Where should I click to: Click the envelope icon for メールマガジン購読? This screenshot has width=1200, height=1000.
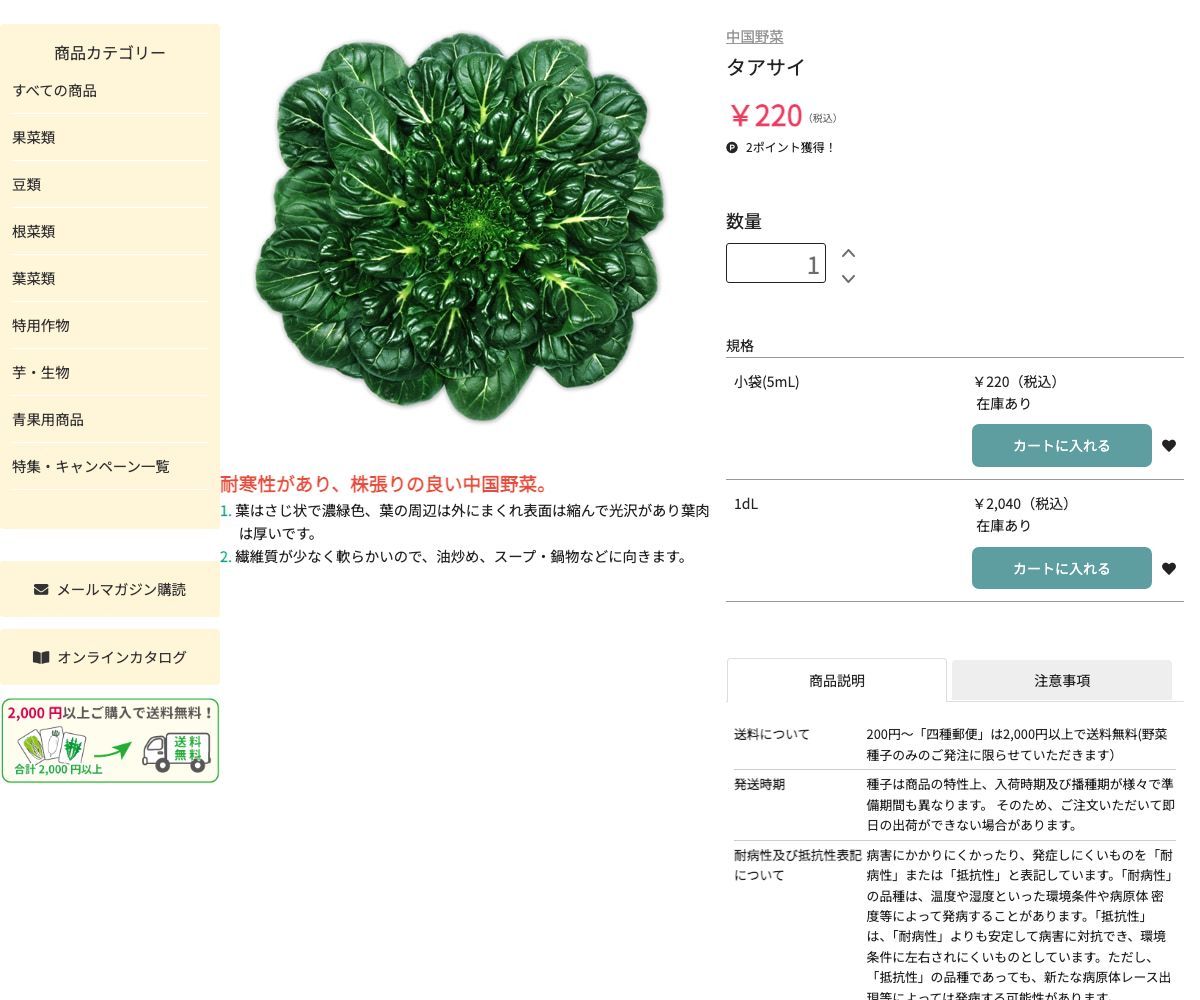point(41,589)
